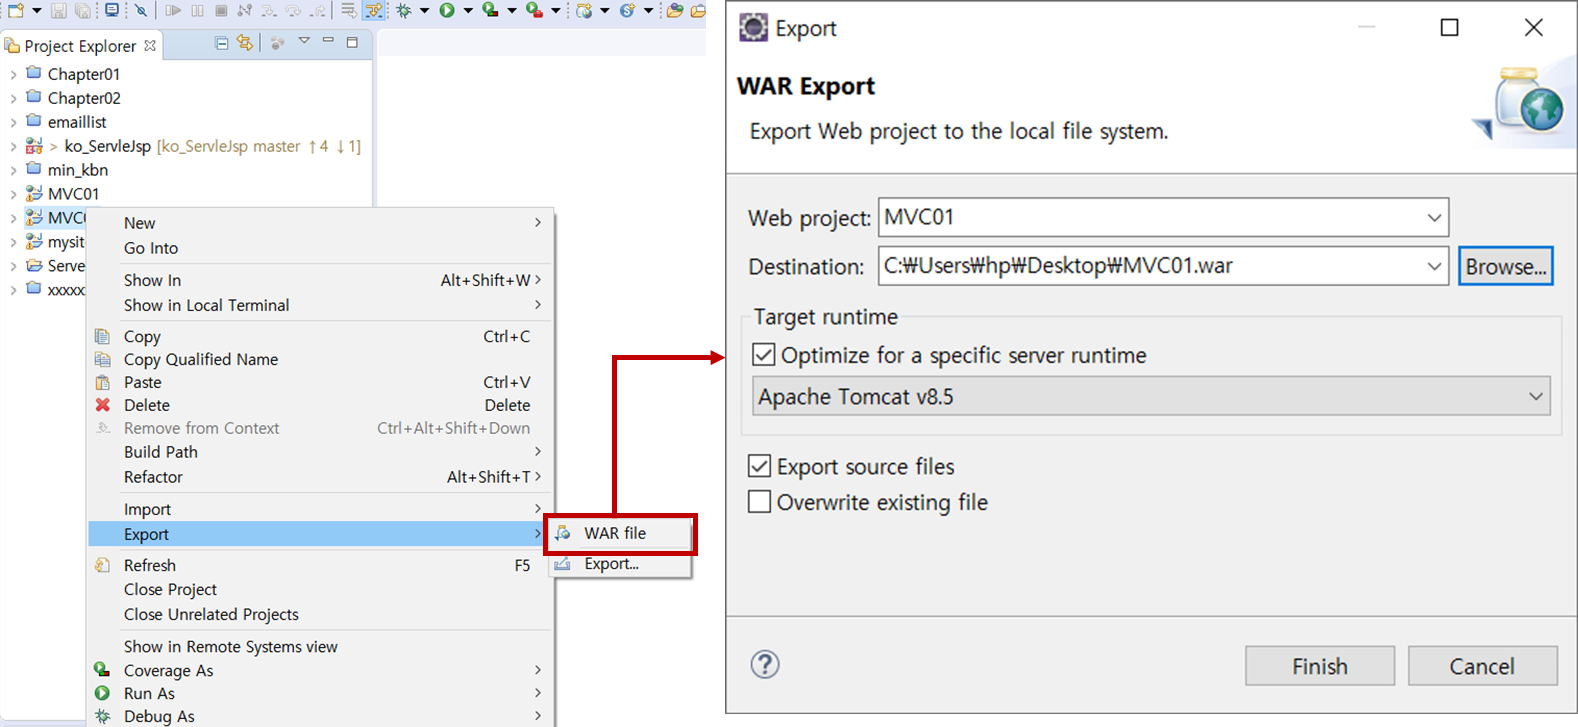Click the Step Over icon
The image size is (1578, 727).
[293, 10]
